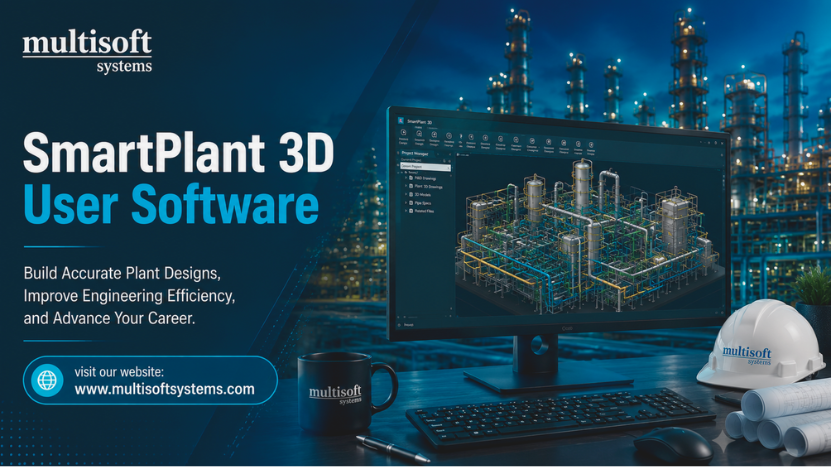831x467 pixels.
Task: Click the SmartPlant 3D window title text
Action: [420, 122]
